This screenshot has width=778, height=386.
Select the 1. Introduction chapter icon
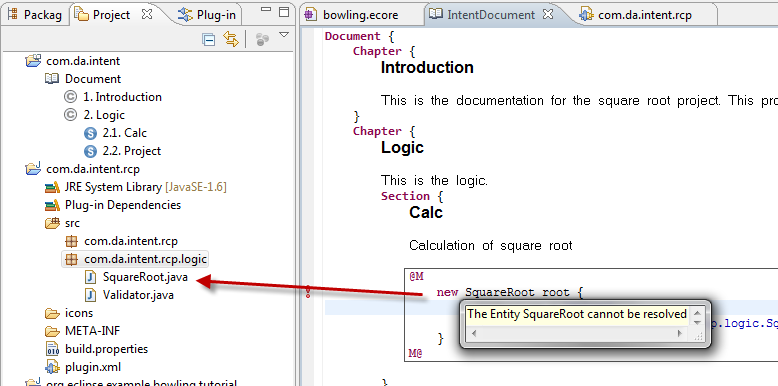70,97
